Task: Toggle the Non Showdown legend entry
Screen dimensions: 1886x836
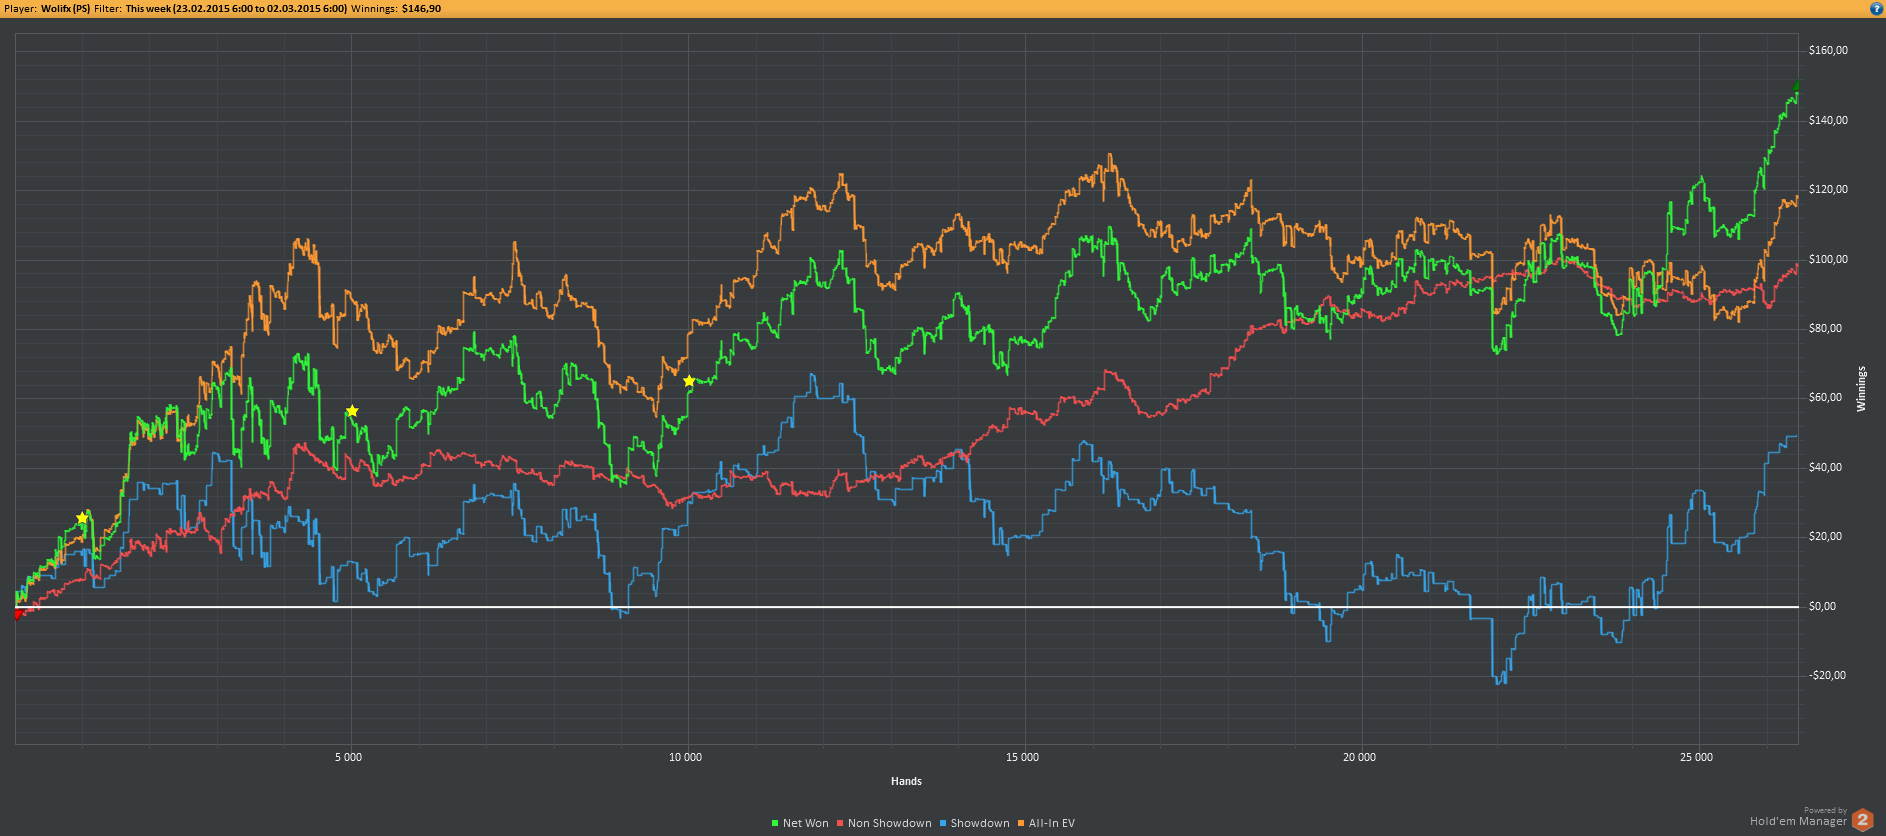Action: [884, 823]
